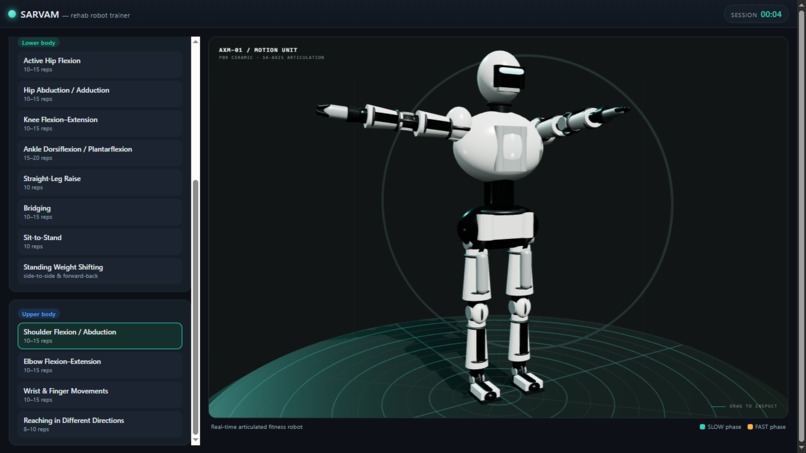Open Wrist & Finger Movements exercise
Viewport: 806px width, 453px height.
[100, 395]
